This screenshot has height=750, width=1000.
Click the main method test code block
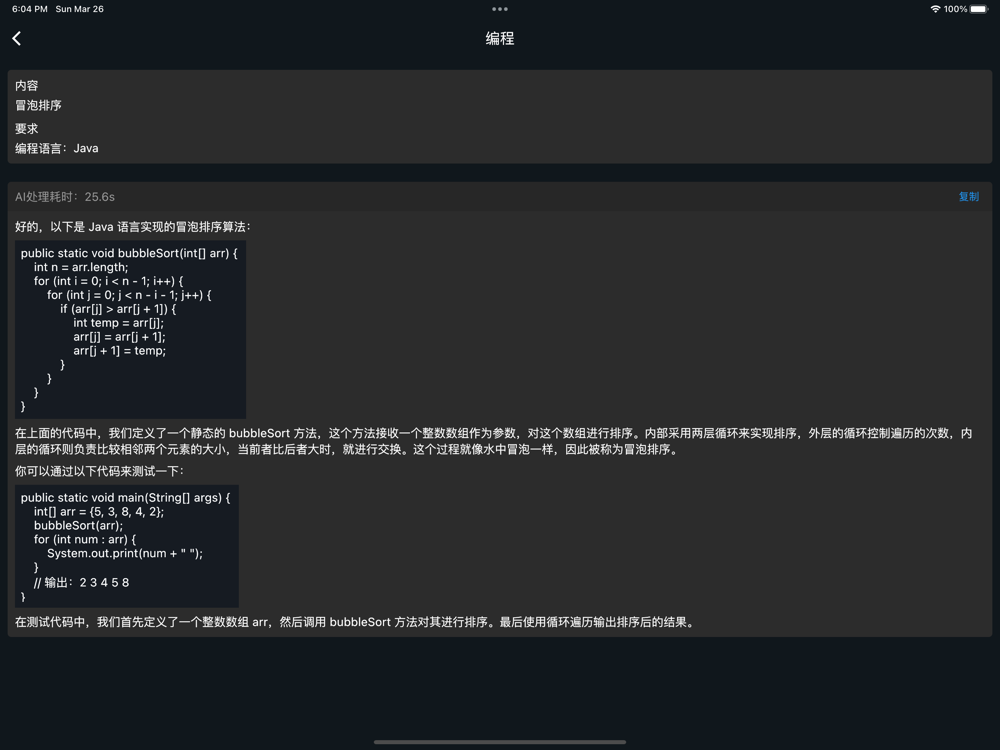pyautogui.click(x=126, y=546)
